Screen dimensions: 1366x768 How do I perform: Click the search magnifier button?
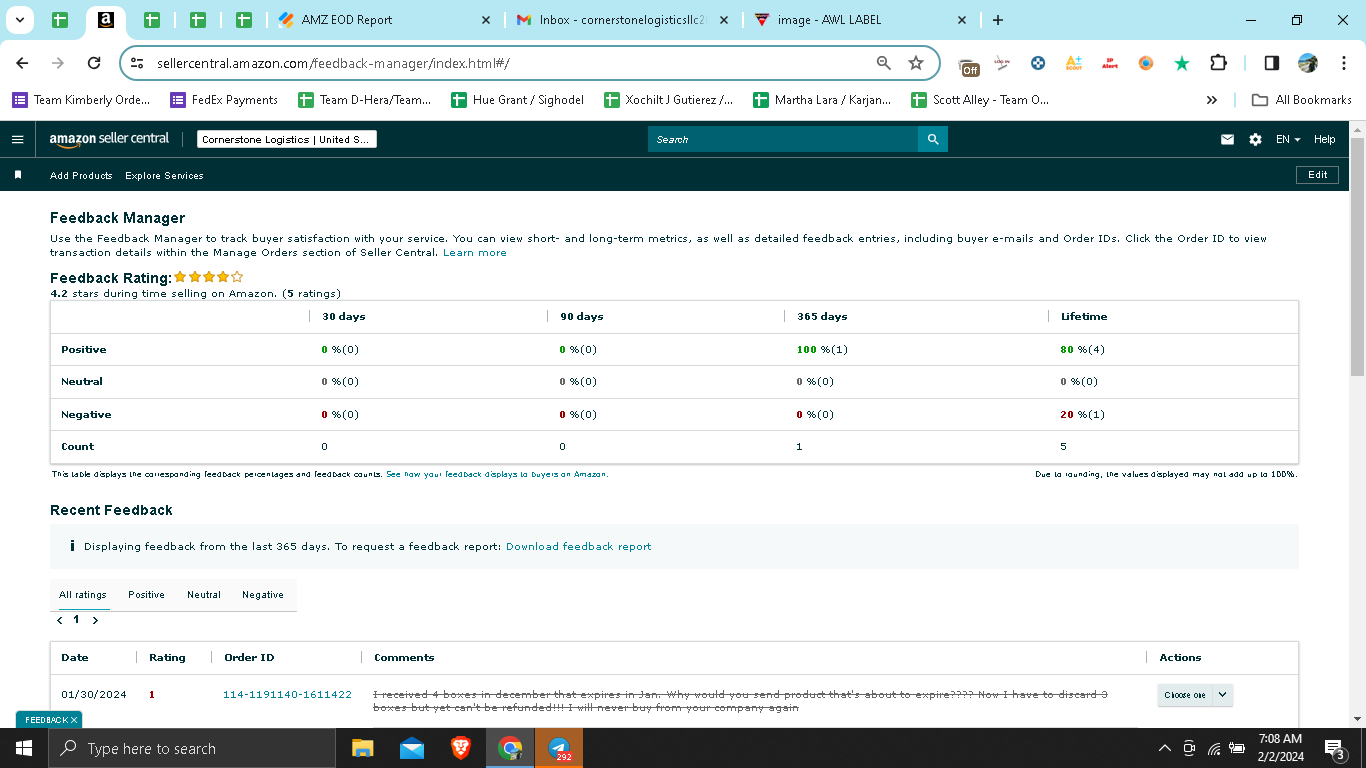tap(933, 139)
